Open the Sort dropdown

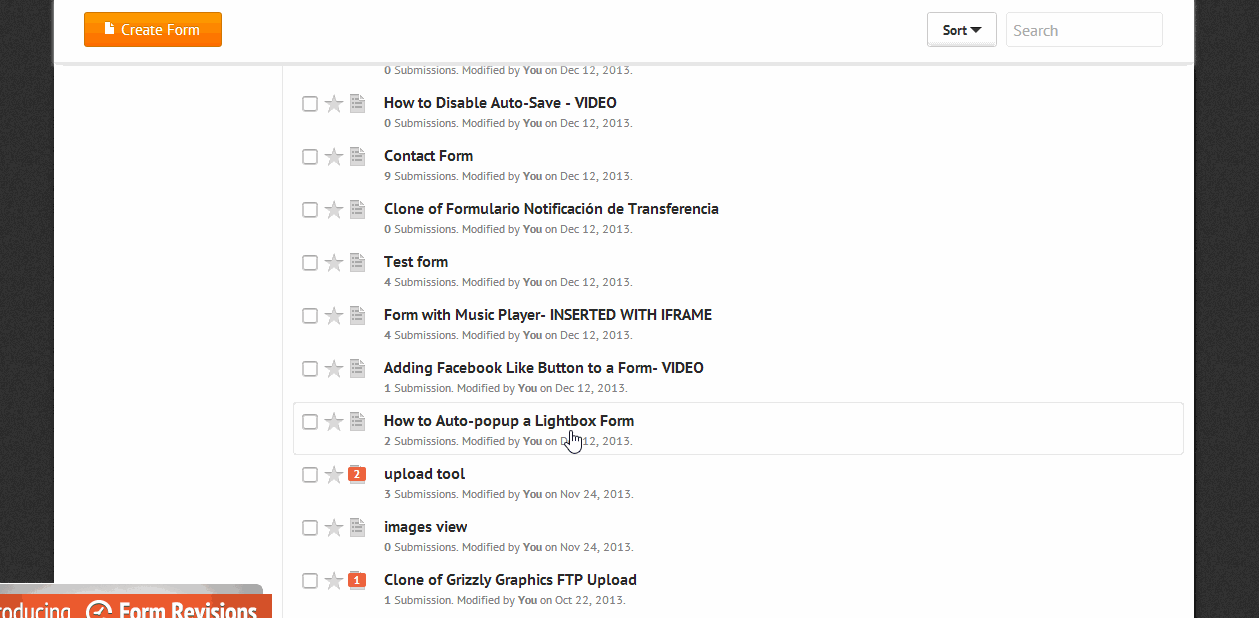[961, 30]
